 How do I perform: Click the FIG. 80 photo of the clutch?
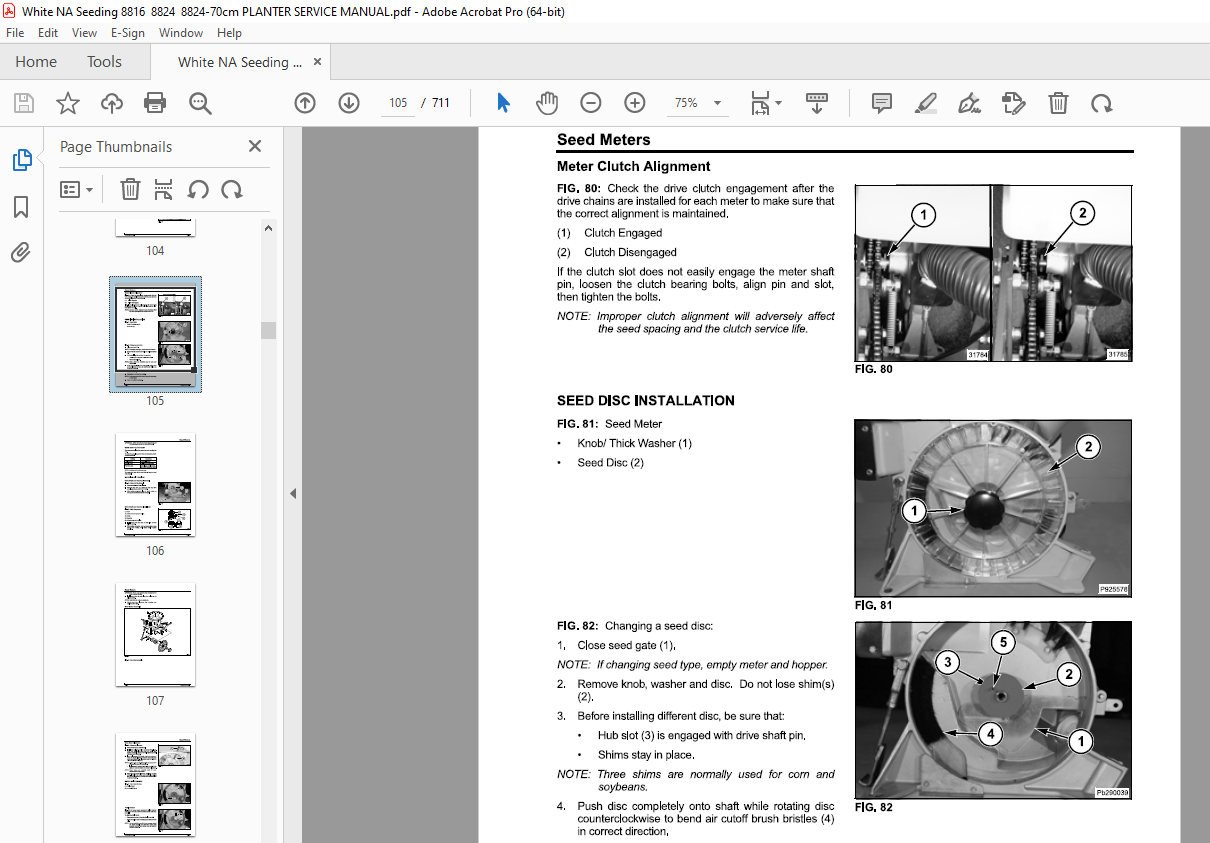pos(993,273)
